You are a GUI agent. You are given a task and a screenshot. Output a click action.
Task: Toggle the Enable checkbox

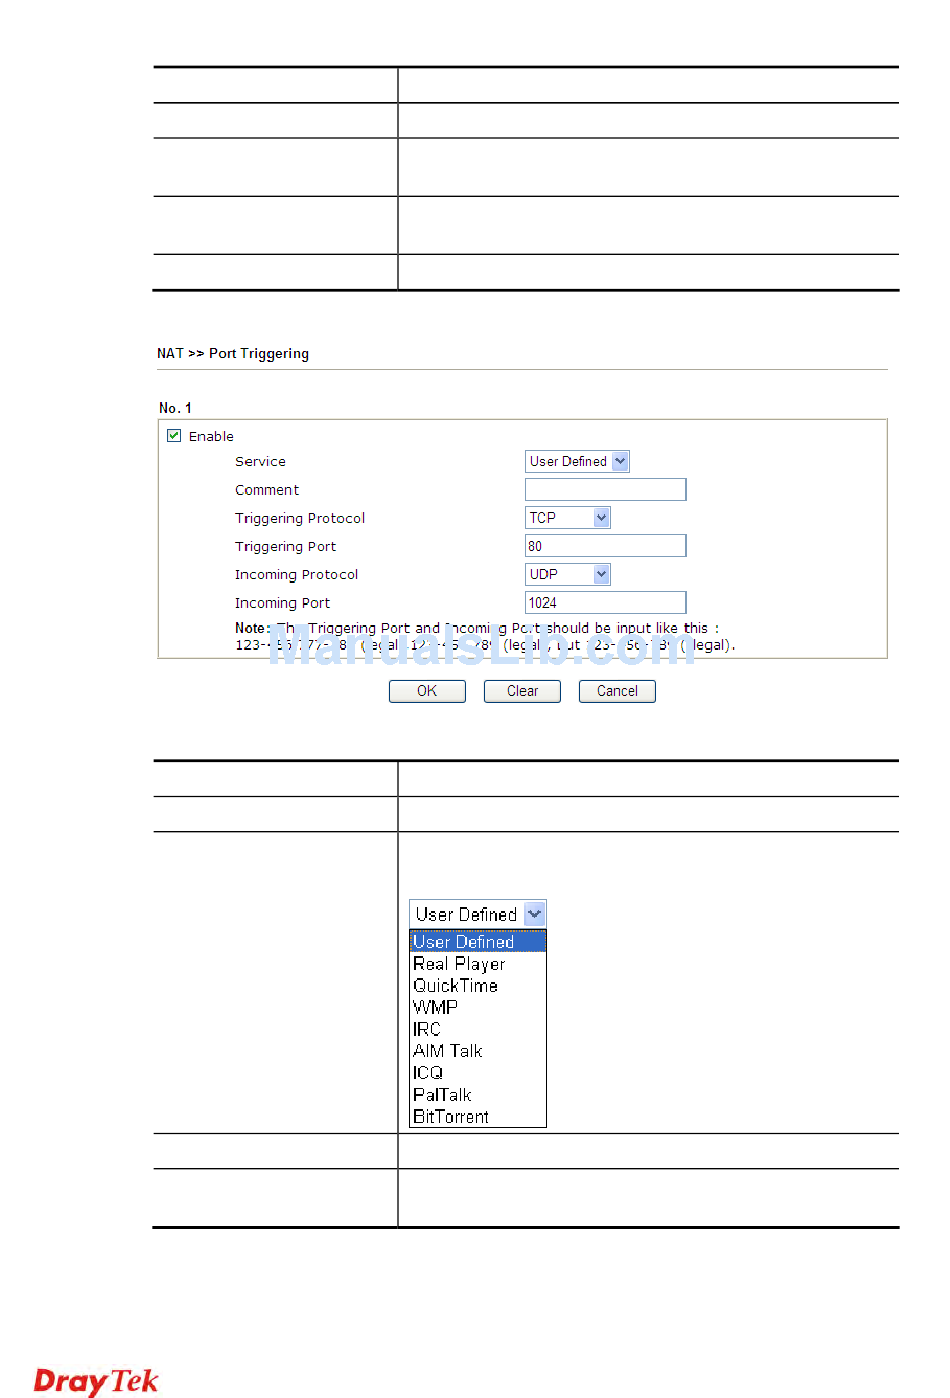(x=174, y=436)
